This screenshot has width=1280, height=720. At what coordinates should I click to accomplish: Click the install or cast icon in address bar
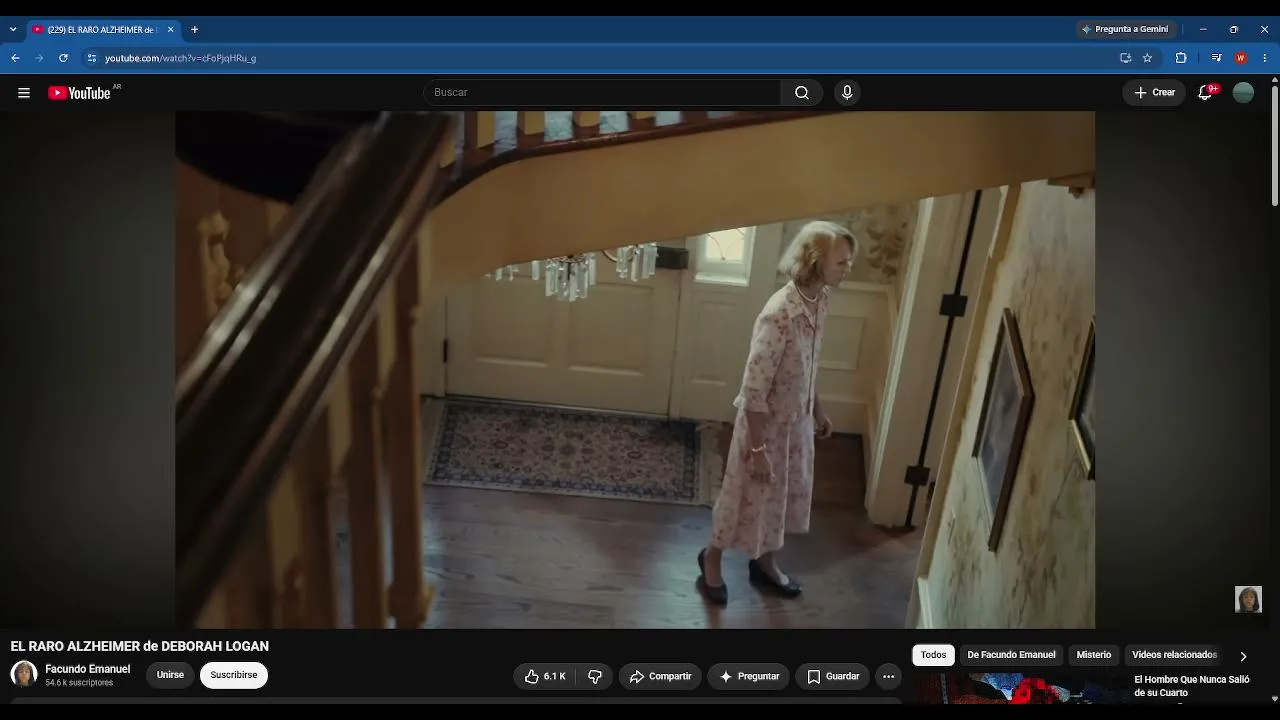click(x=1125, y=58)
